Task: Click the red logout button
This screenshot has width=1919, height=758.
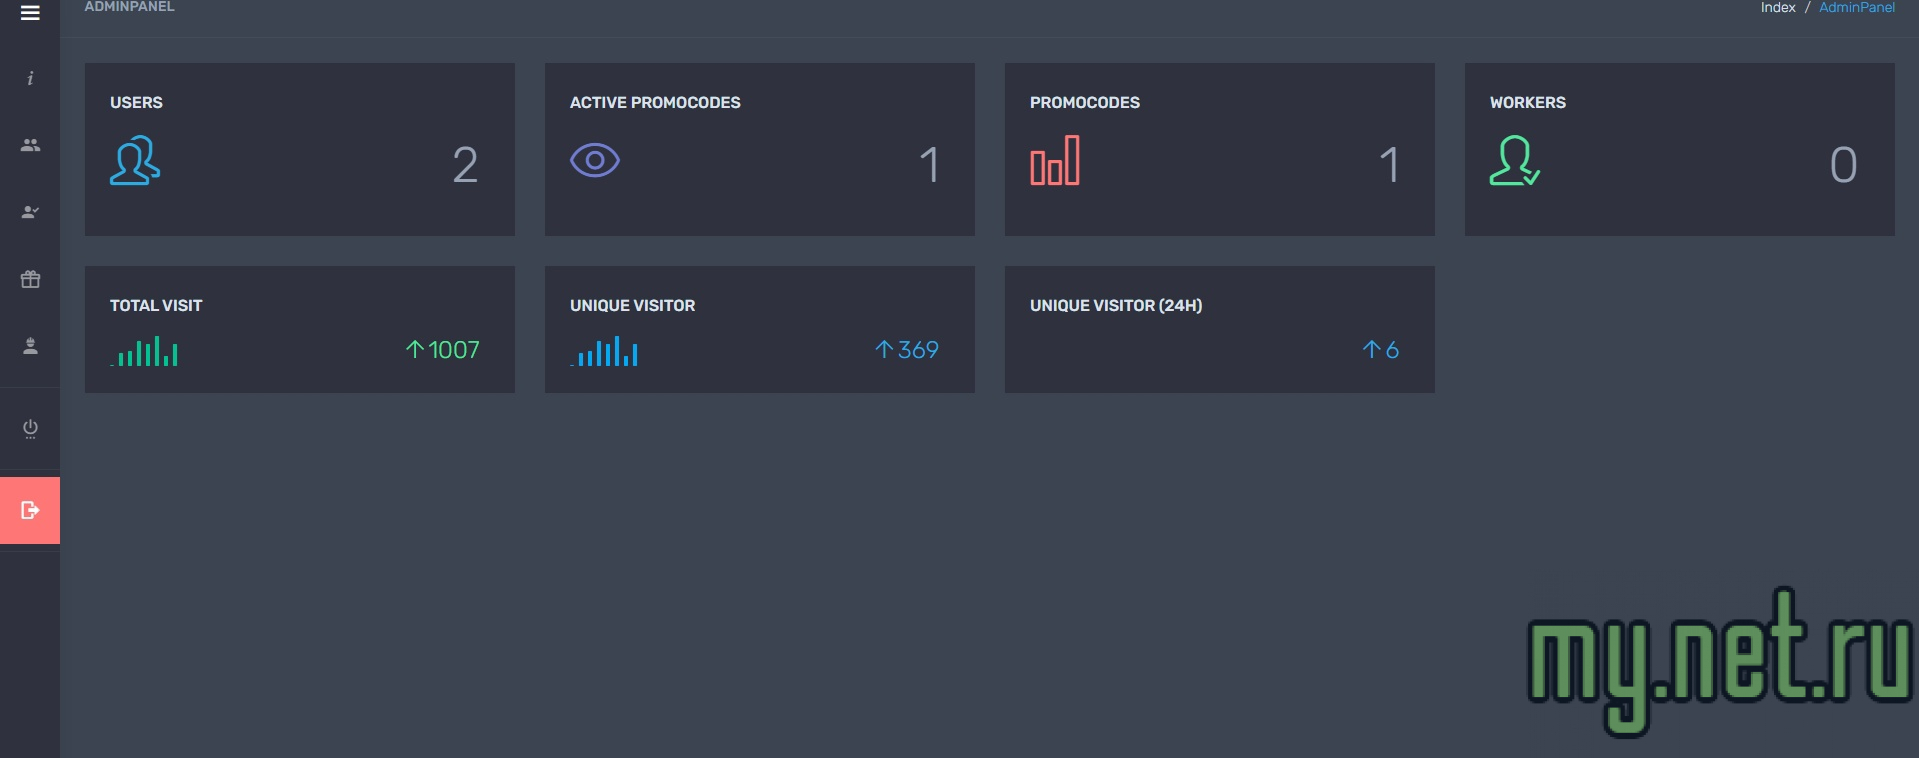Action: pyautogui.click(x=30, y=510)
